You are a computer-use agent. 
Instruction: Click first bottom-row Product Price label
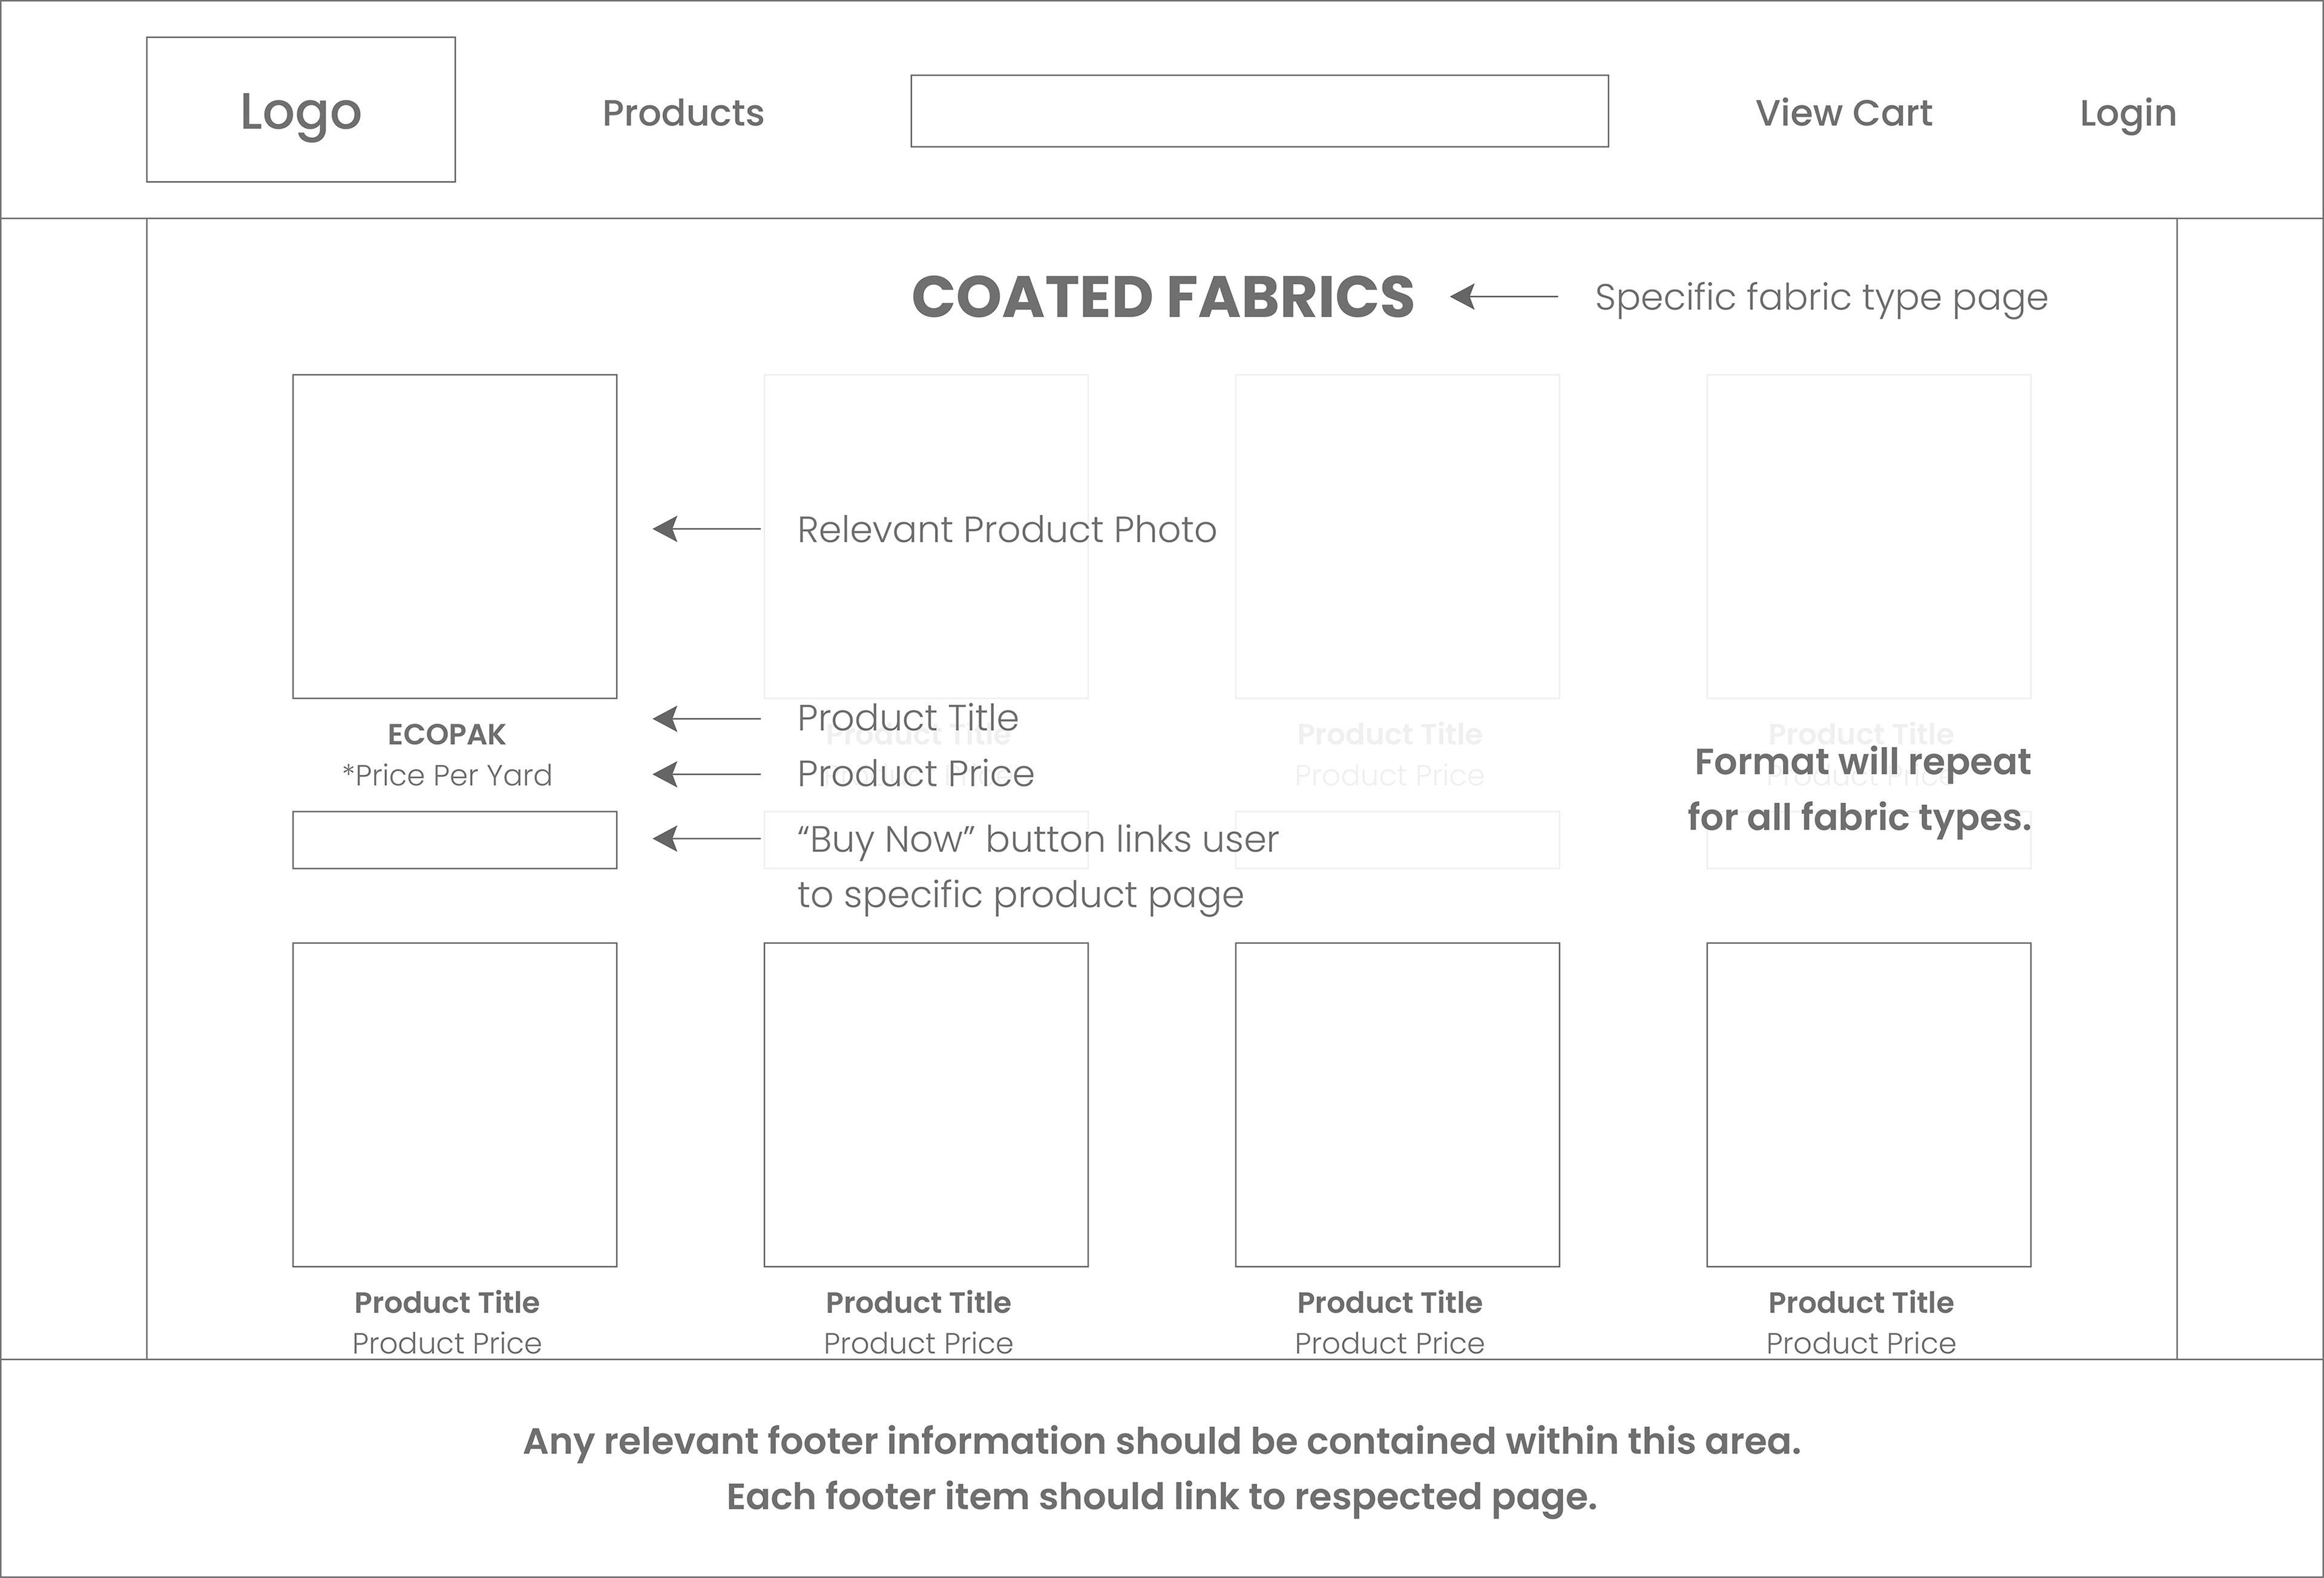pos(446,1343)
